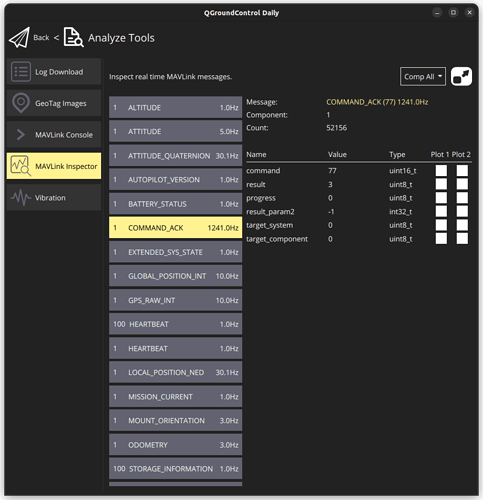Click the Log Download list icon
The width and height of the screenshot is (483, 500).
point(21,72)
